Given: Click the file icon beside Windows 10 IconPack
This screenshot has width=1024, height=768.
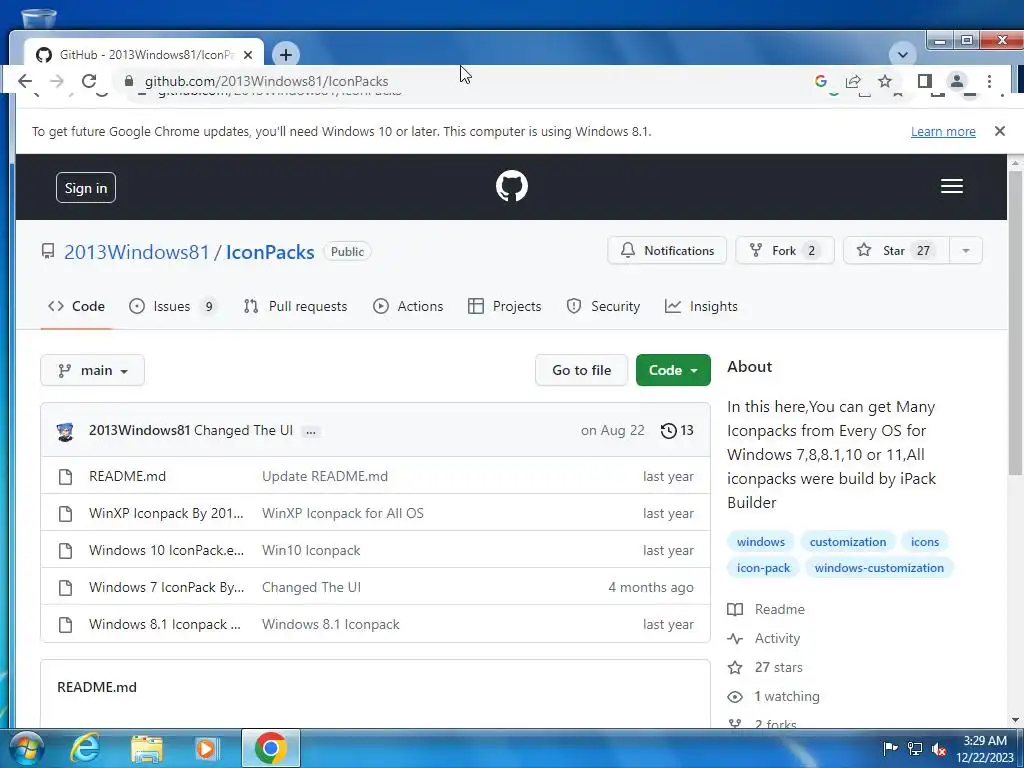Looking at the screenshot, I should point(65,551).
